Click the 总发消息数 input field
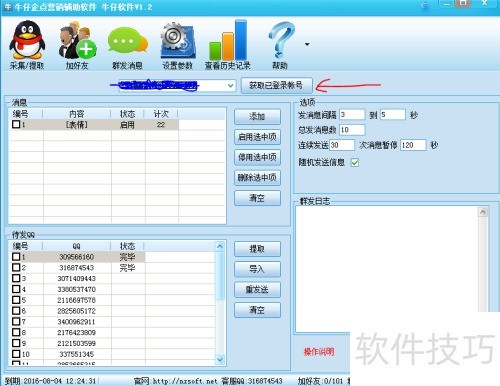 [x=352, y=130]
